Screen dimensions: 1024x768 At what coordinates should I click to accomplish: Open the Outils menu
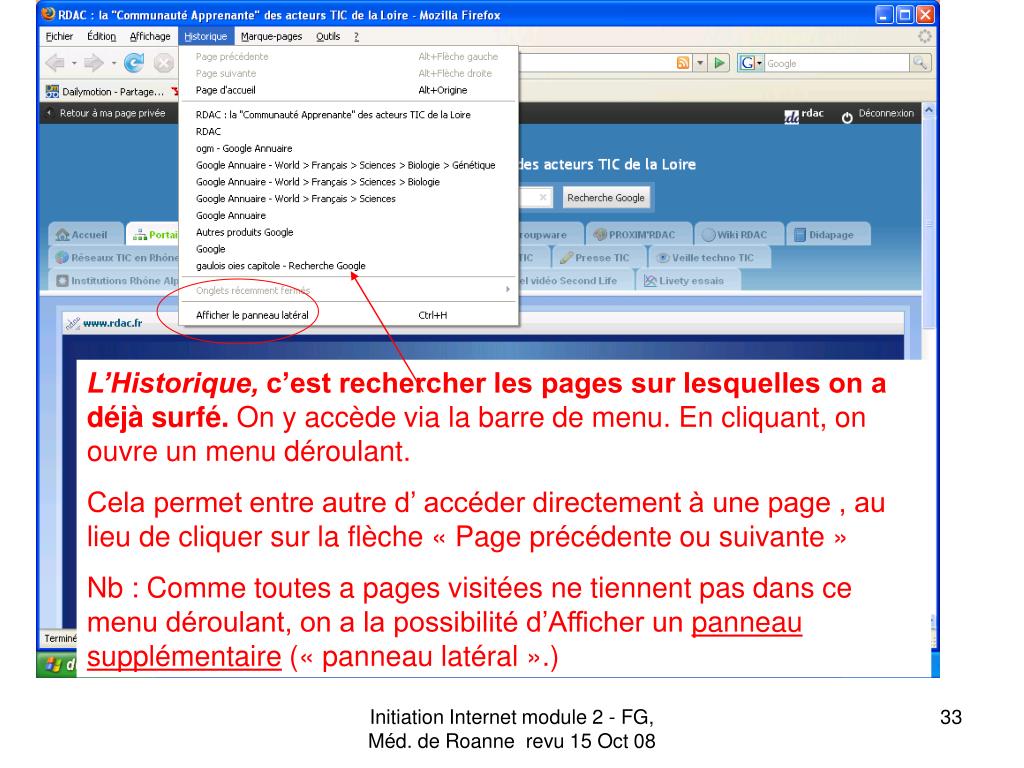click(328, 37)
